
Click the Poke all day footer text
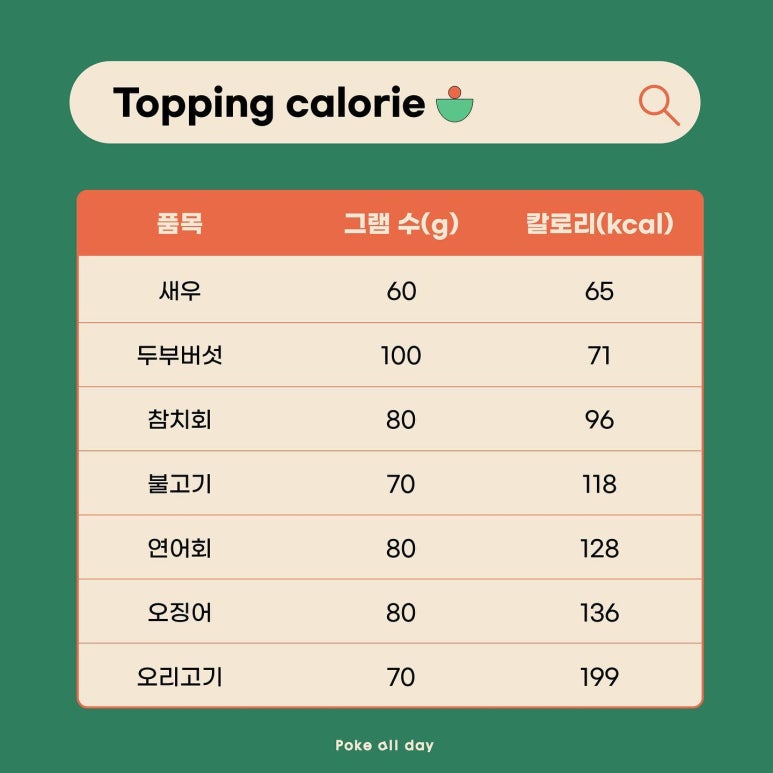(385, 745)
